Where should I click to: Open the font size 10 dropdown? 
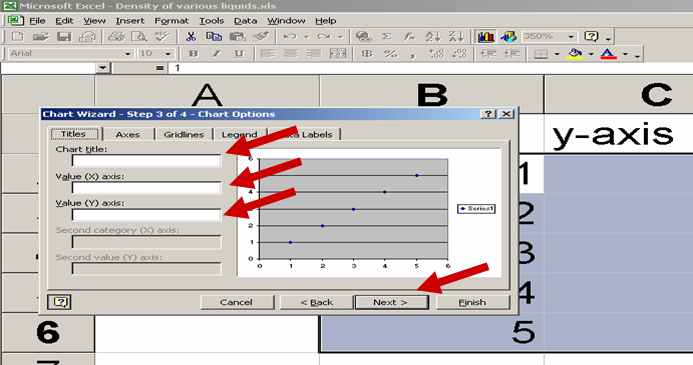[168, 54]
